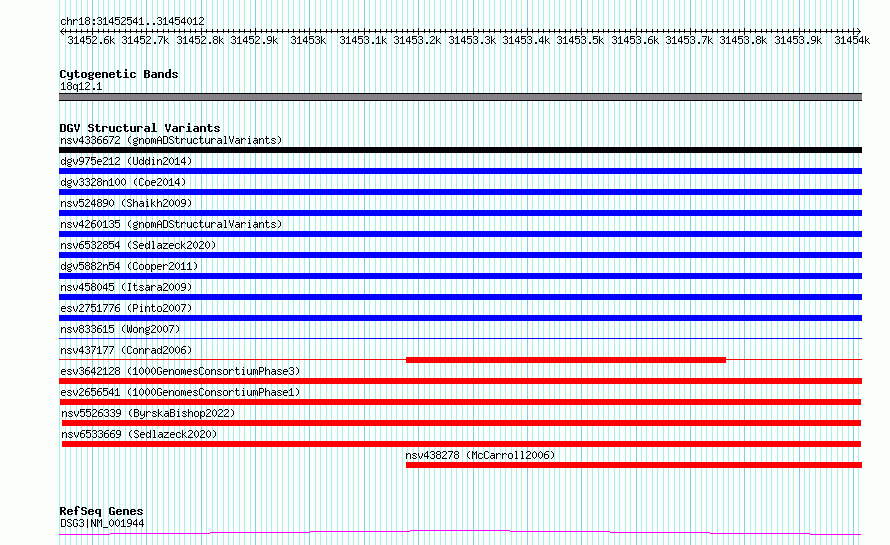890x545 pixels.
Task: Select the gray 18q12.1 cytogenetic band bar
Action: click(x=460, y=97)
